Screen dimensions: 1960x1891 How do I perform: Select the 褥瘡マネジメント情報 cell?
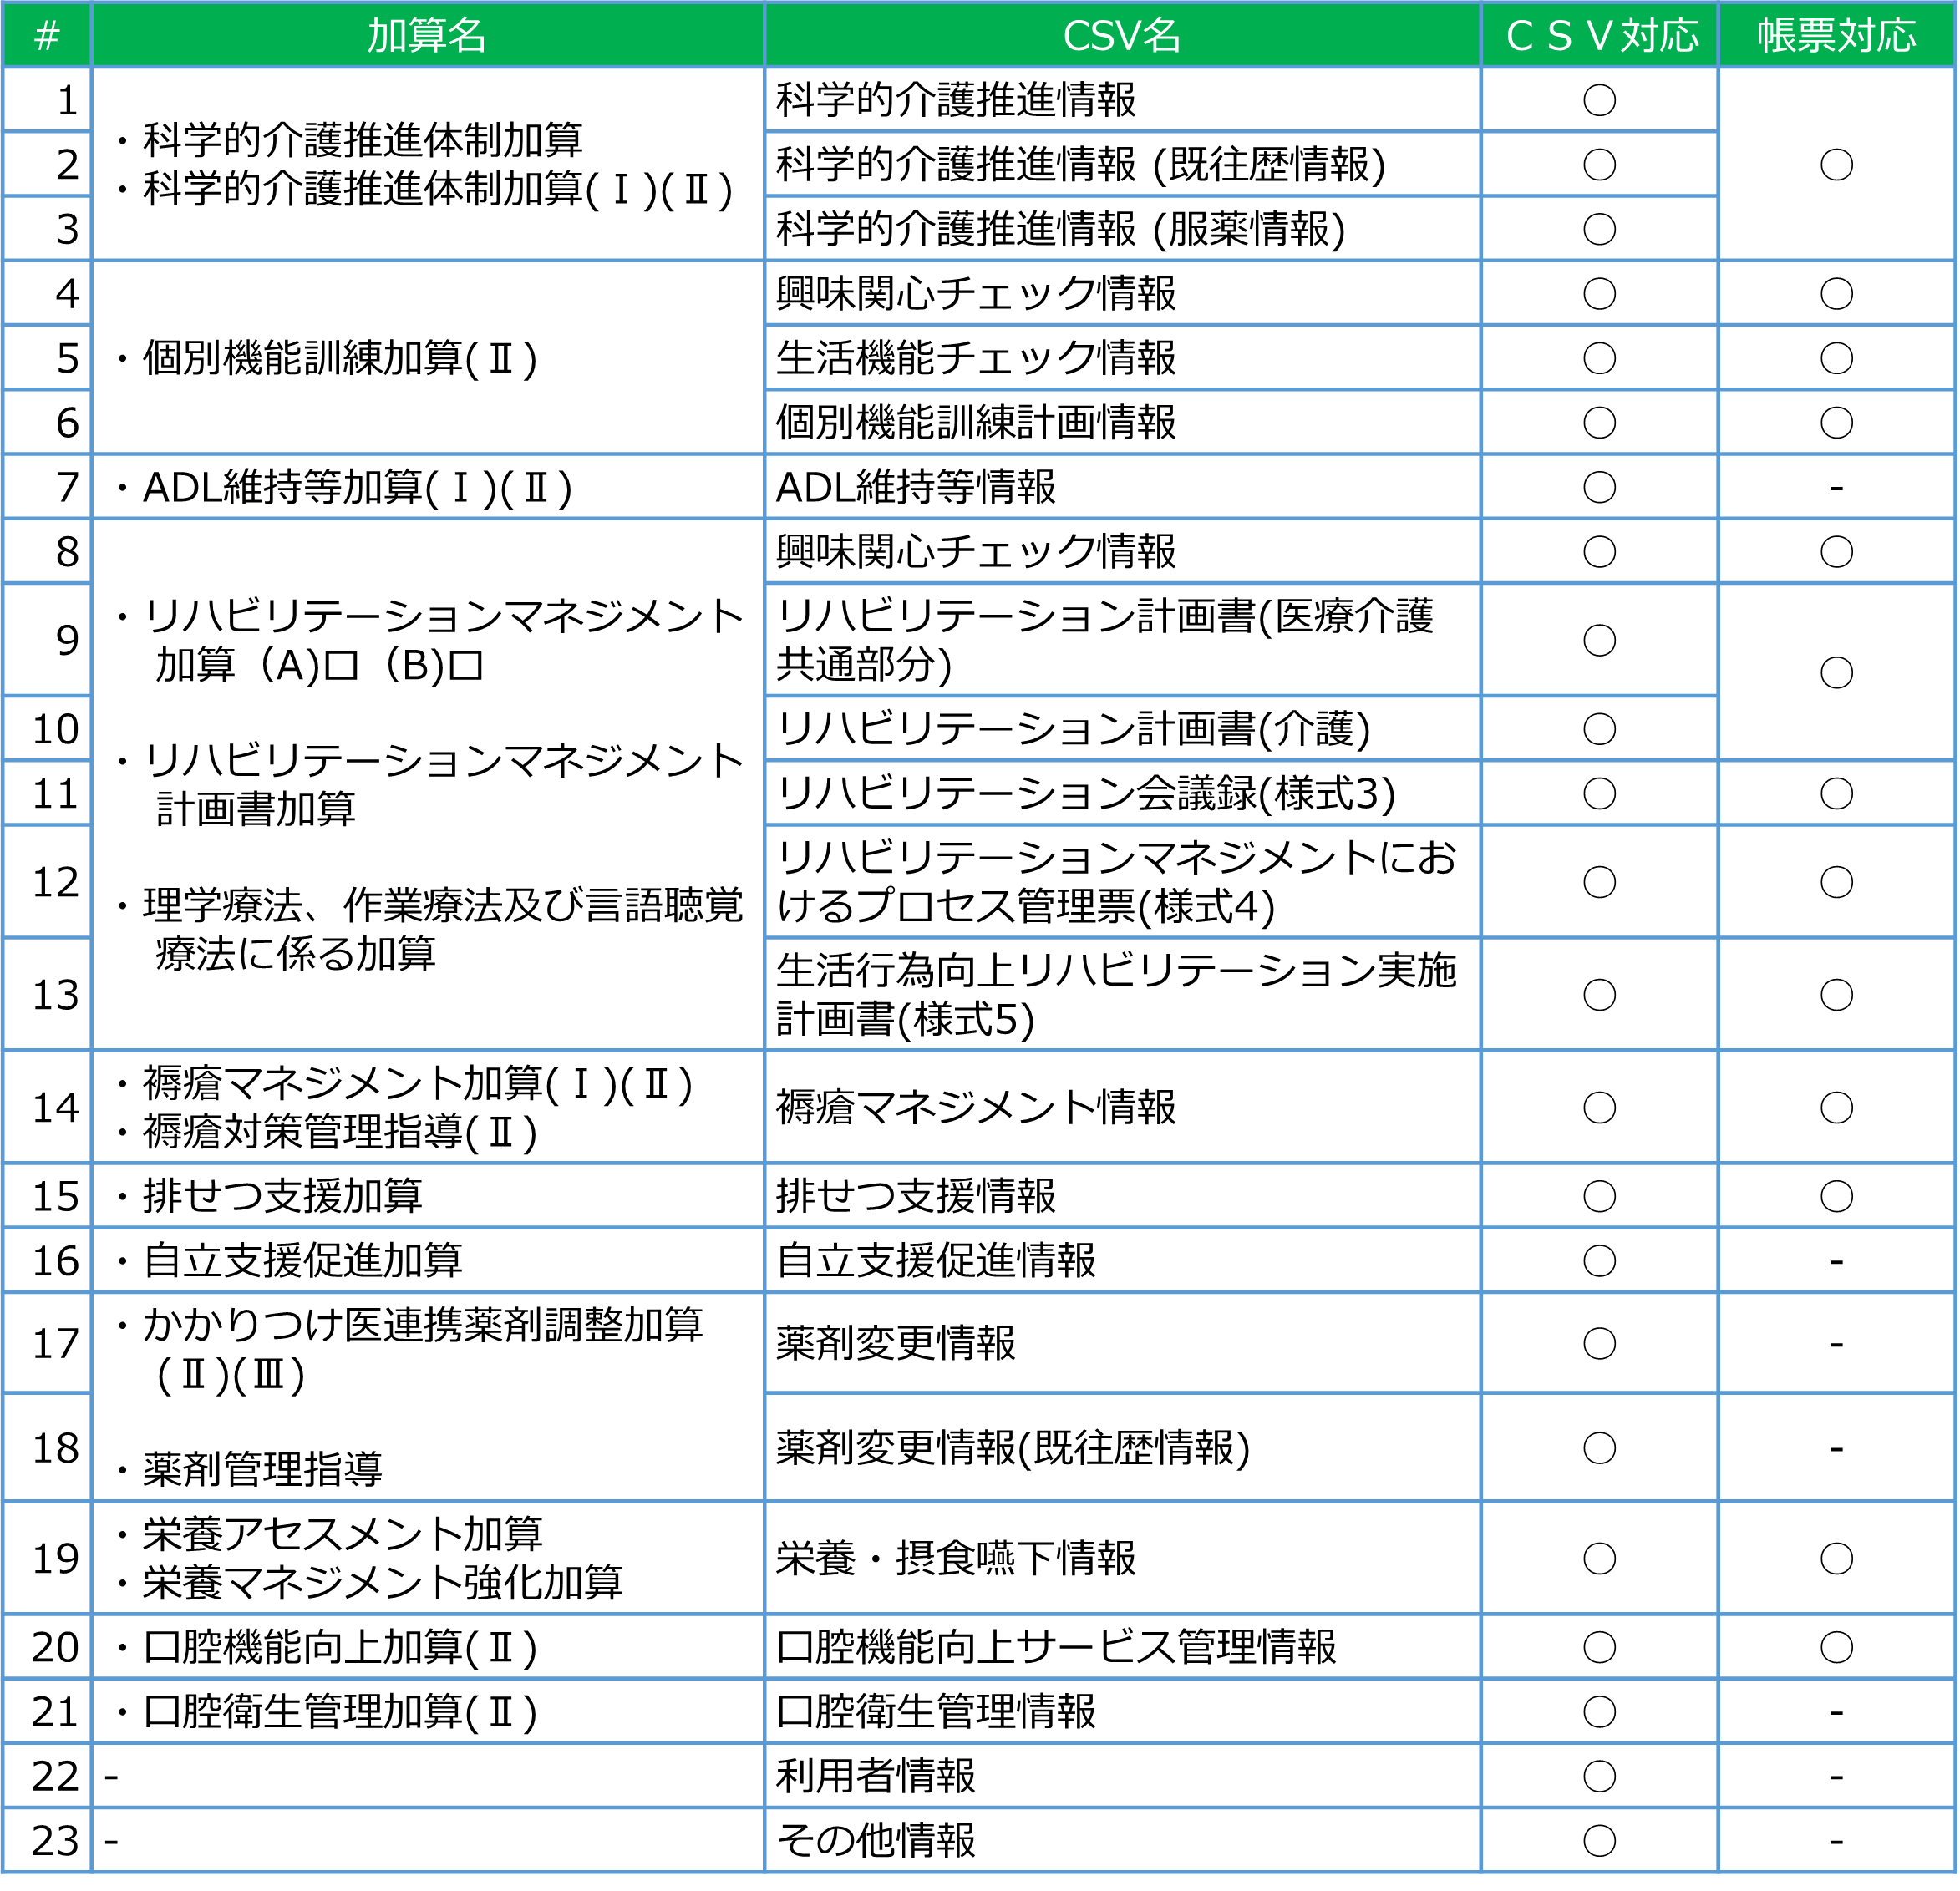coord(1122,1107)
